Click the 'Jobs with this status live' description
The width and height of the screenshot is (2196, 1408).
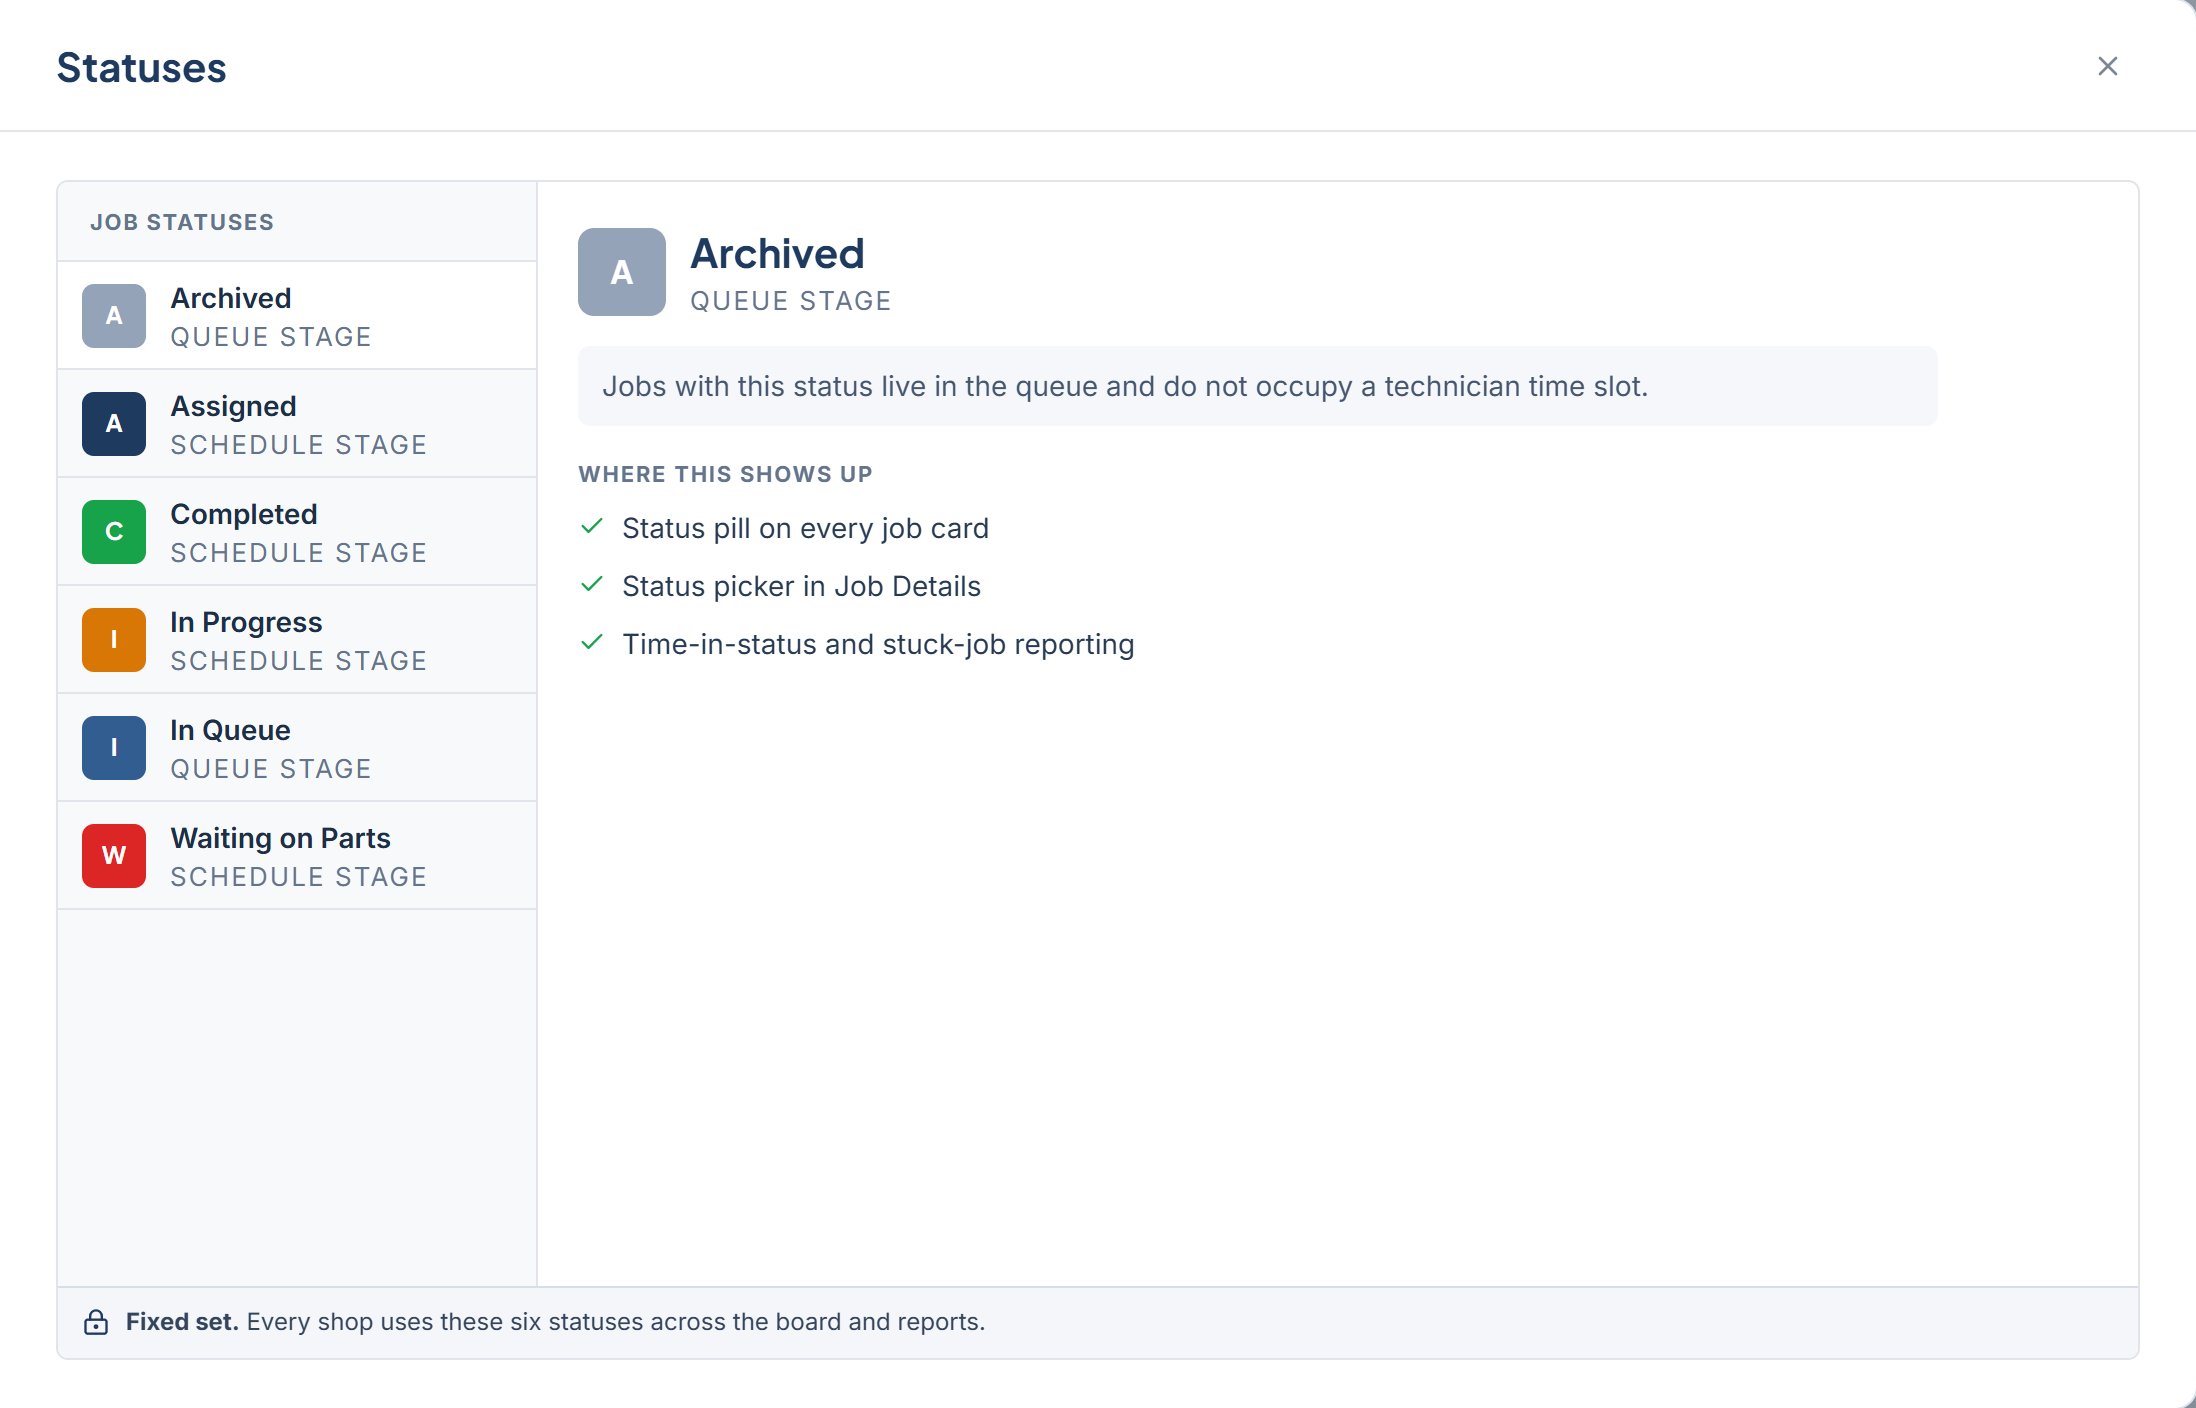(1125, 386)
